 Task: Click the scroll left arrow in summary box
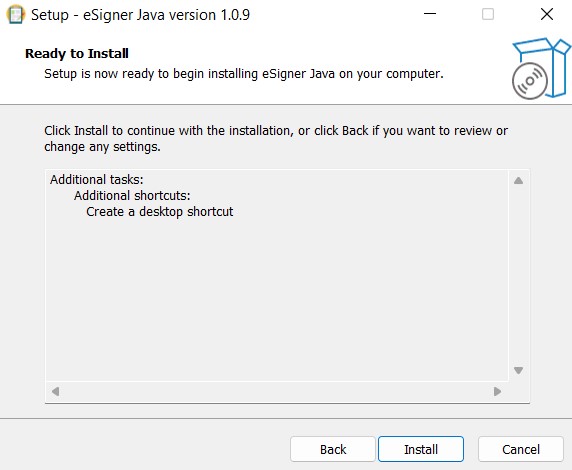[x=55, y=392]
